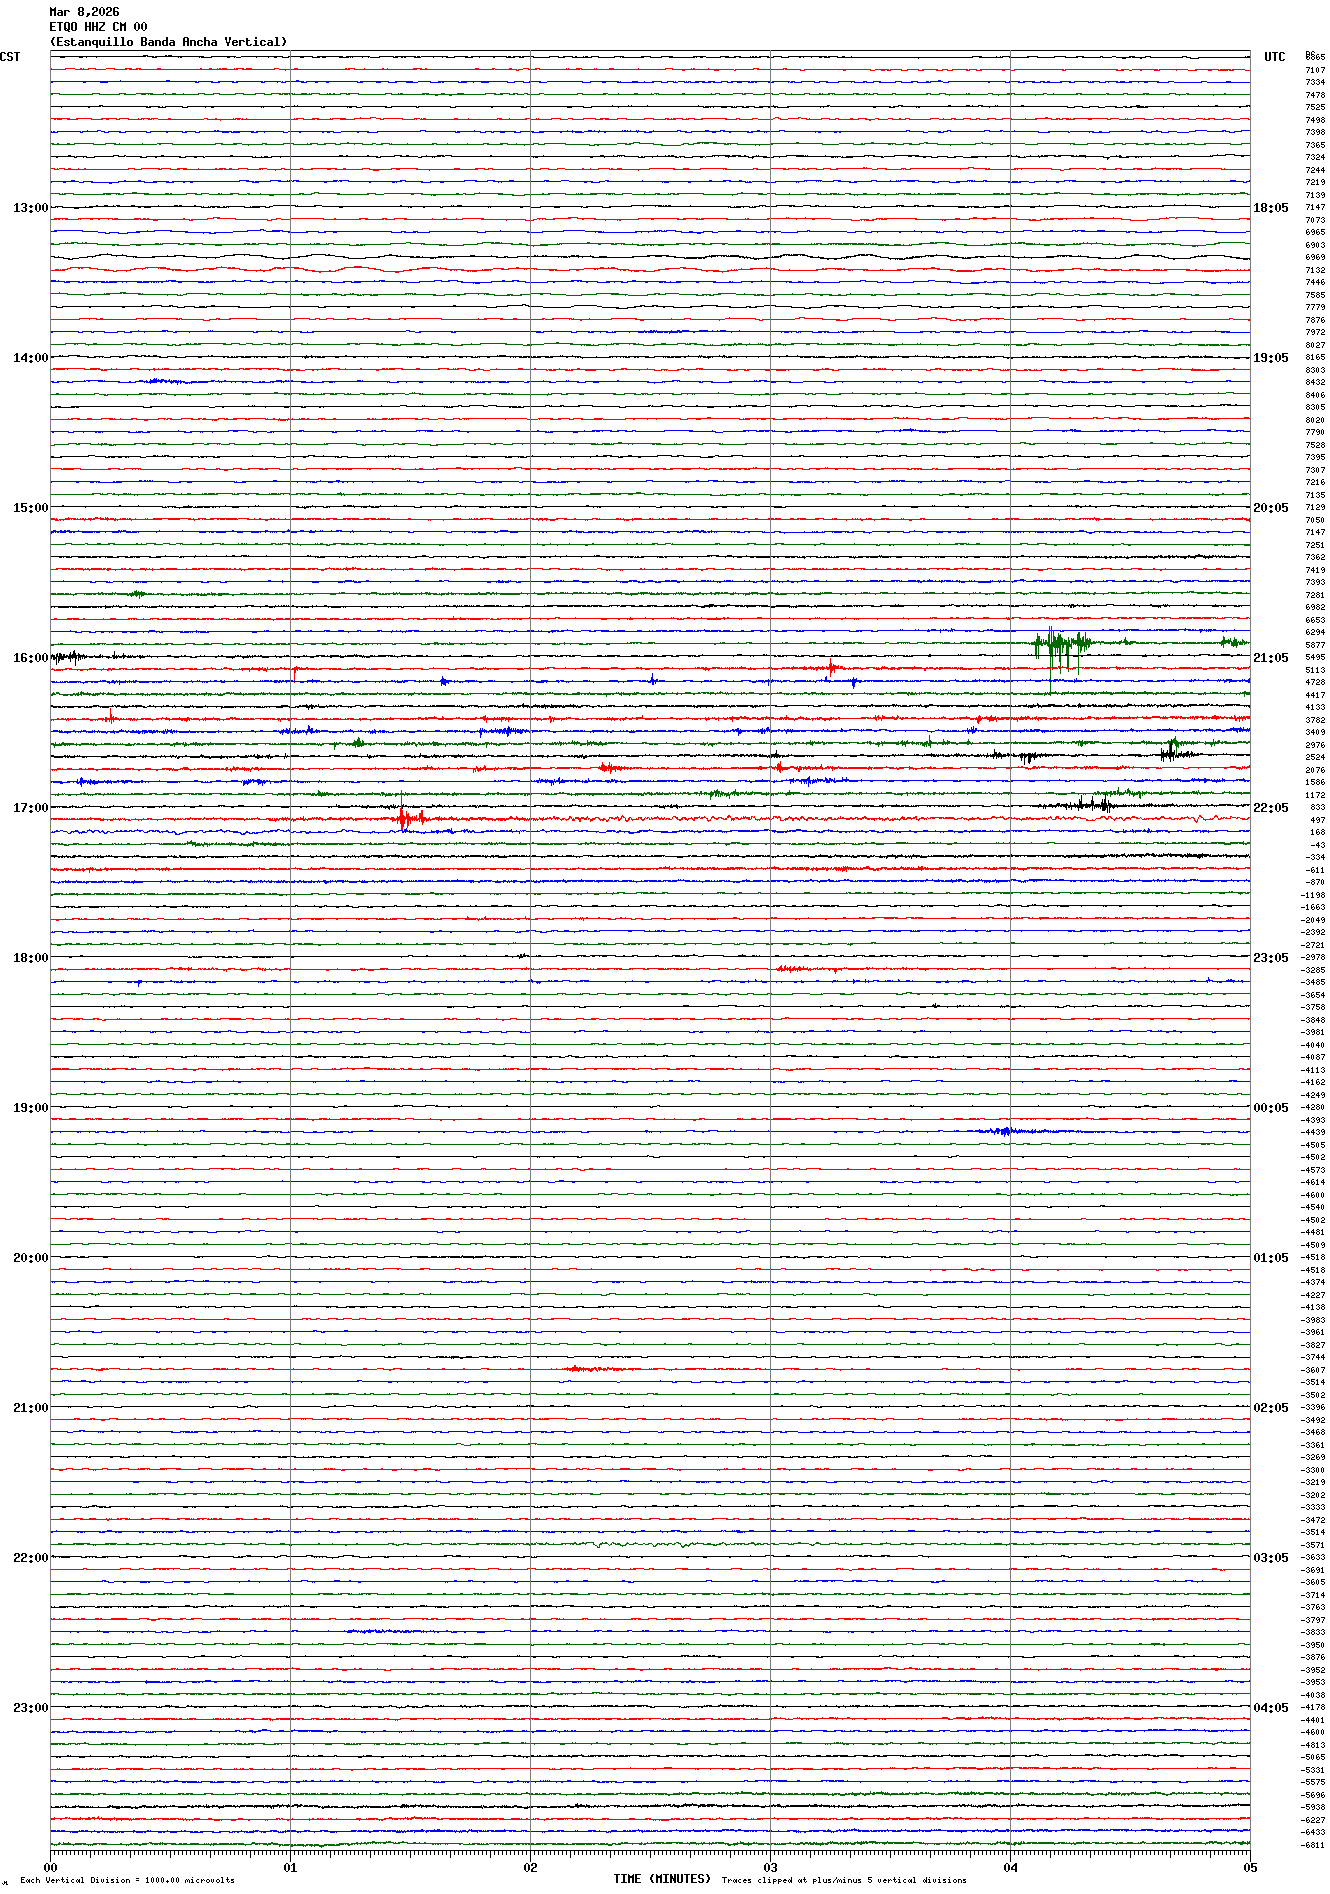Click the UTC timezone header label
The image size is (1330, 1894).
[1274, 57]
